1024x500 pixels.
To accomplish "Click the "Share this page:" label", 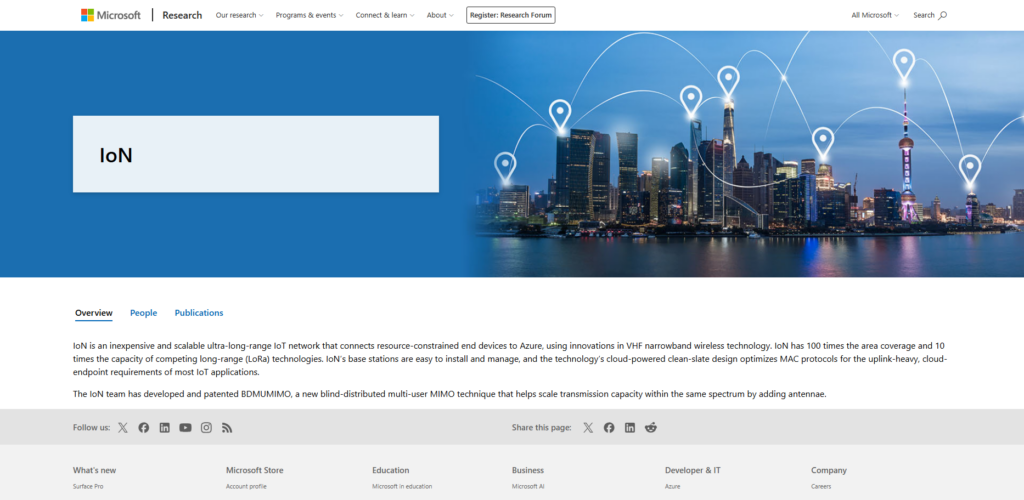I will [x=541, y=428].
